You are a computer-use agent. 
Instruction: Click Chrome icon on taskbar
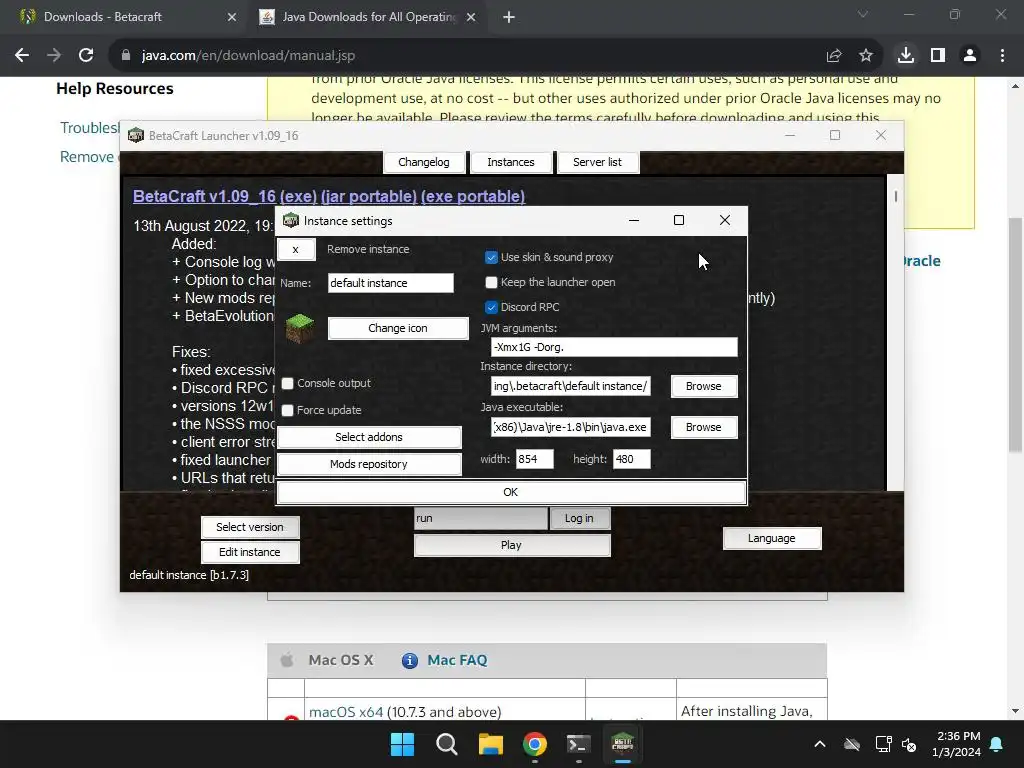pyautogui.click(x=535, y=744)
